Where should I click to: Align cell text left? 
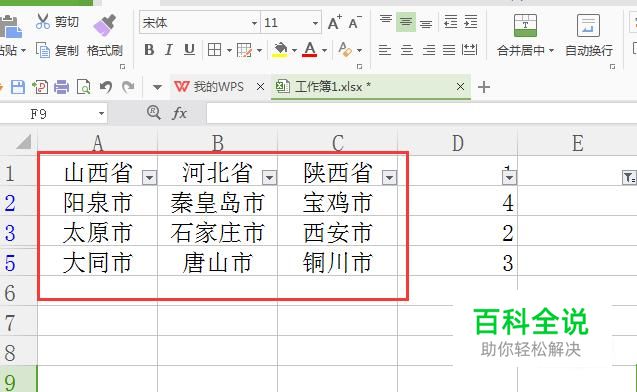tap(385, 50)
